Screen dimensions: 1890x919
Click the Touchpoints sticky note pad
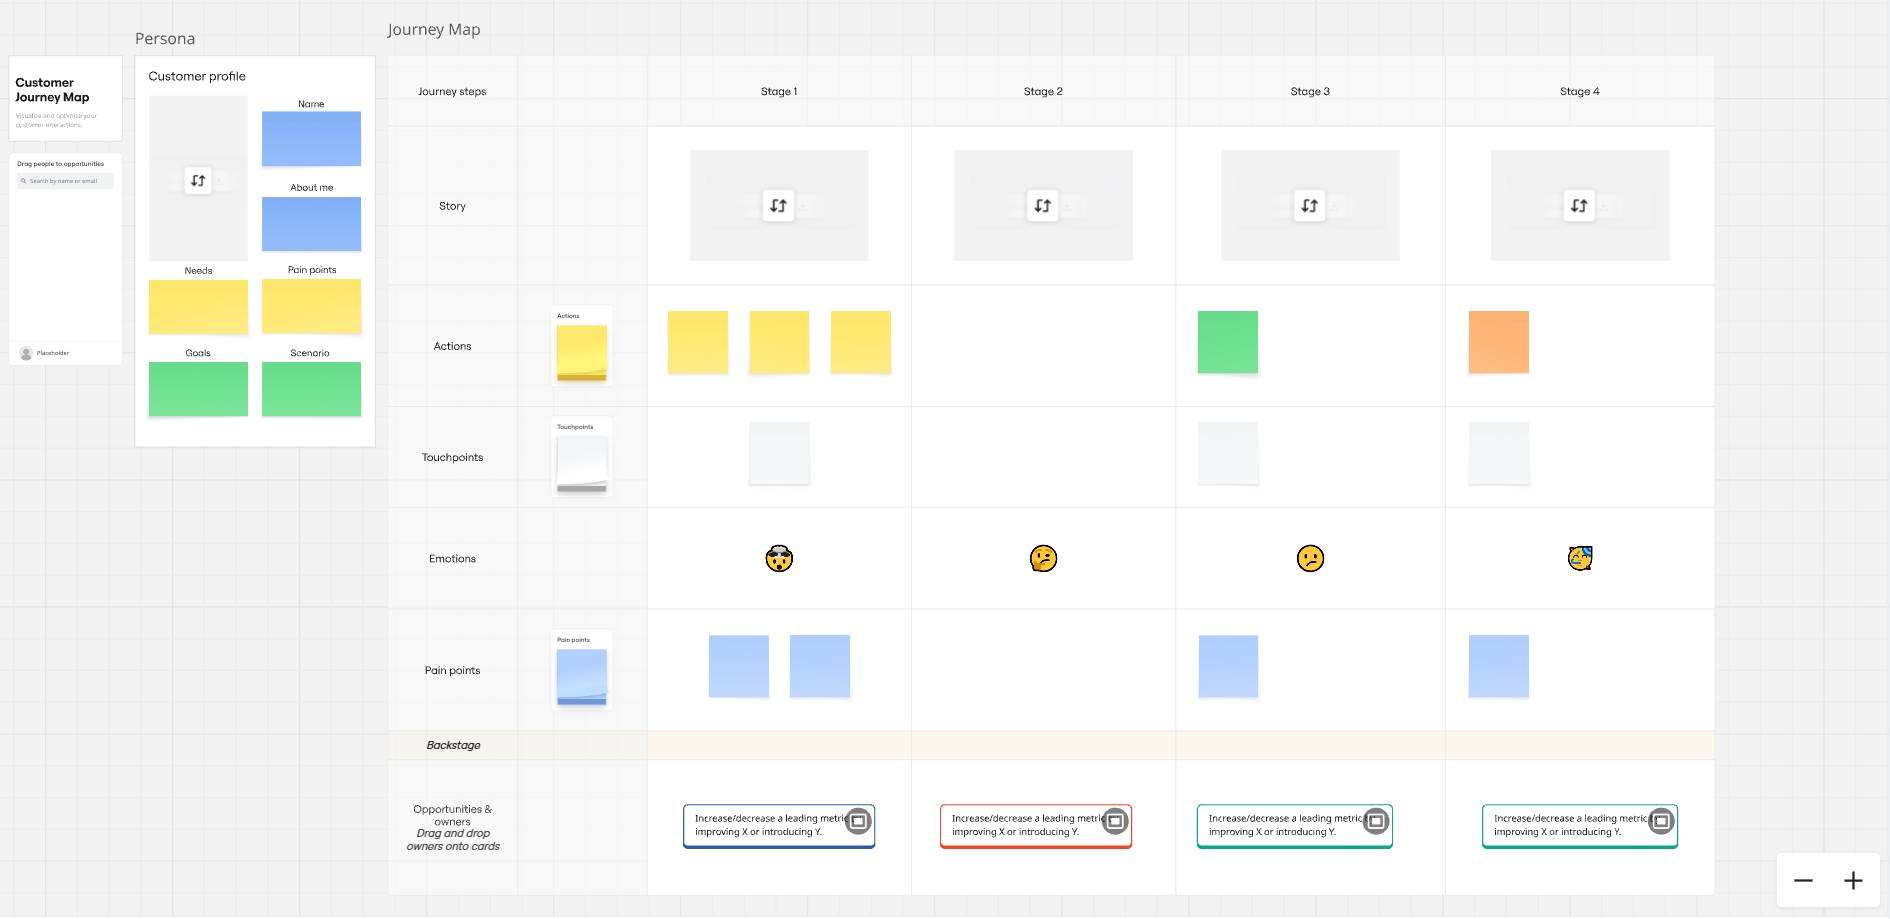click(581, 458)
